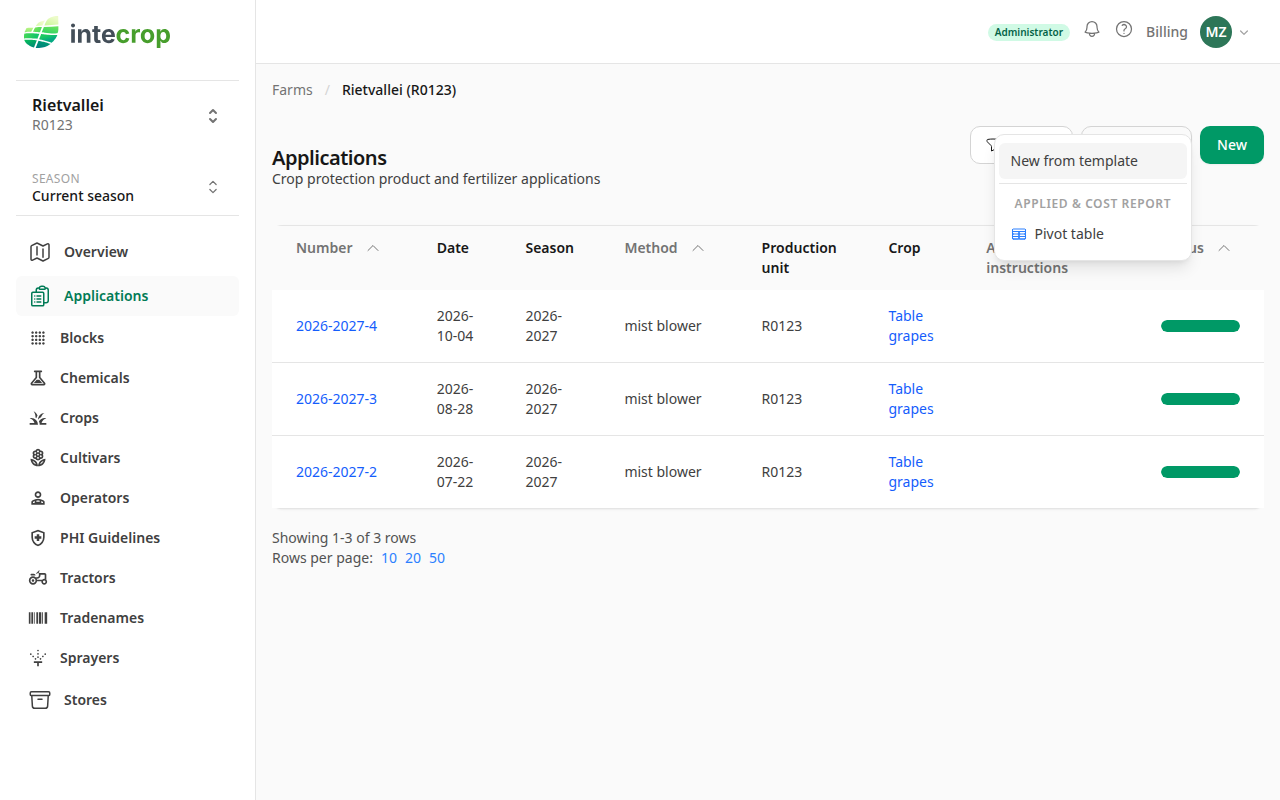1280x800 pixels.
Task: Open the help question mark icon
Action: pos(1124,30)
